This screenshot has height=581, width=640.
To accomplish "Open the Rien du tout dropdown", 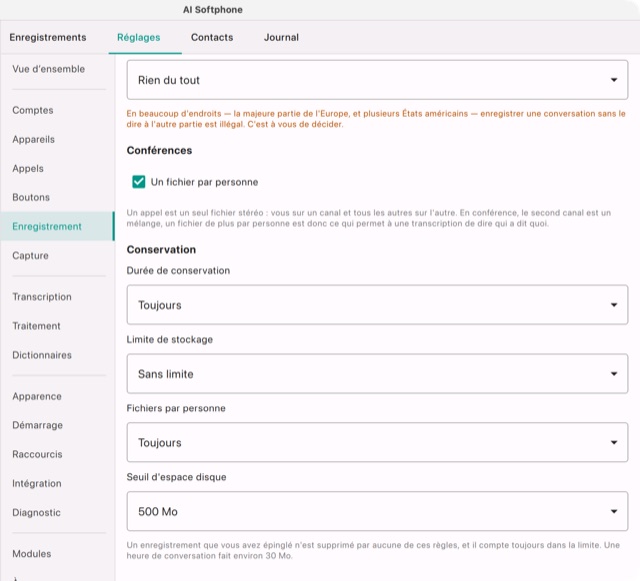I will (x=377, y=80).
